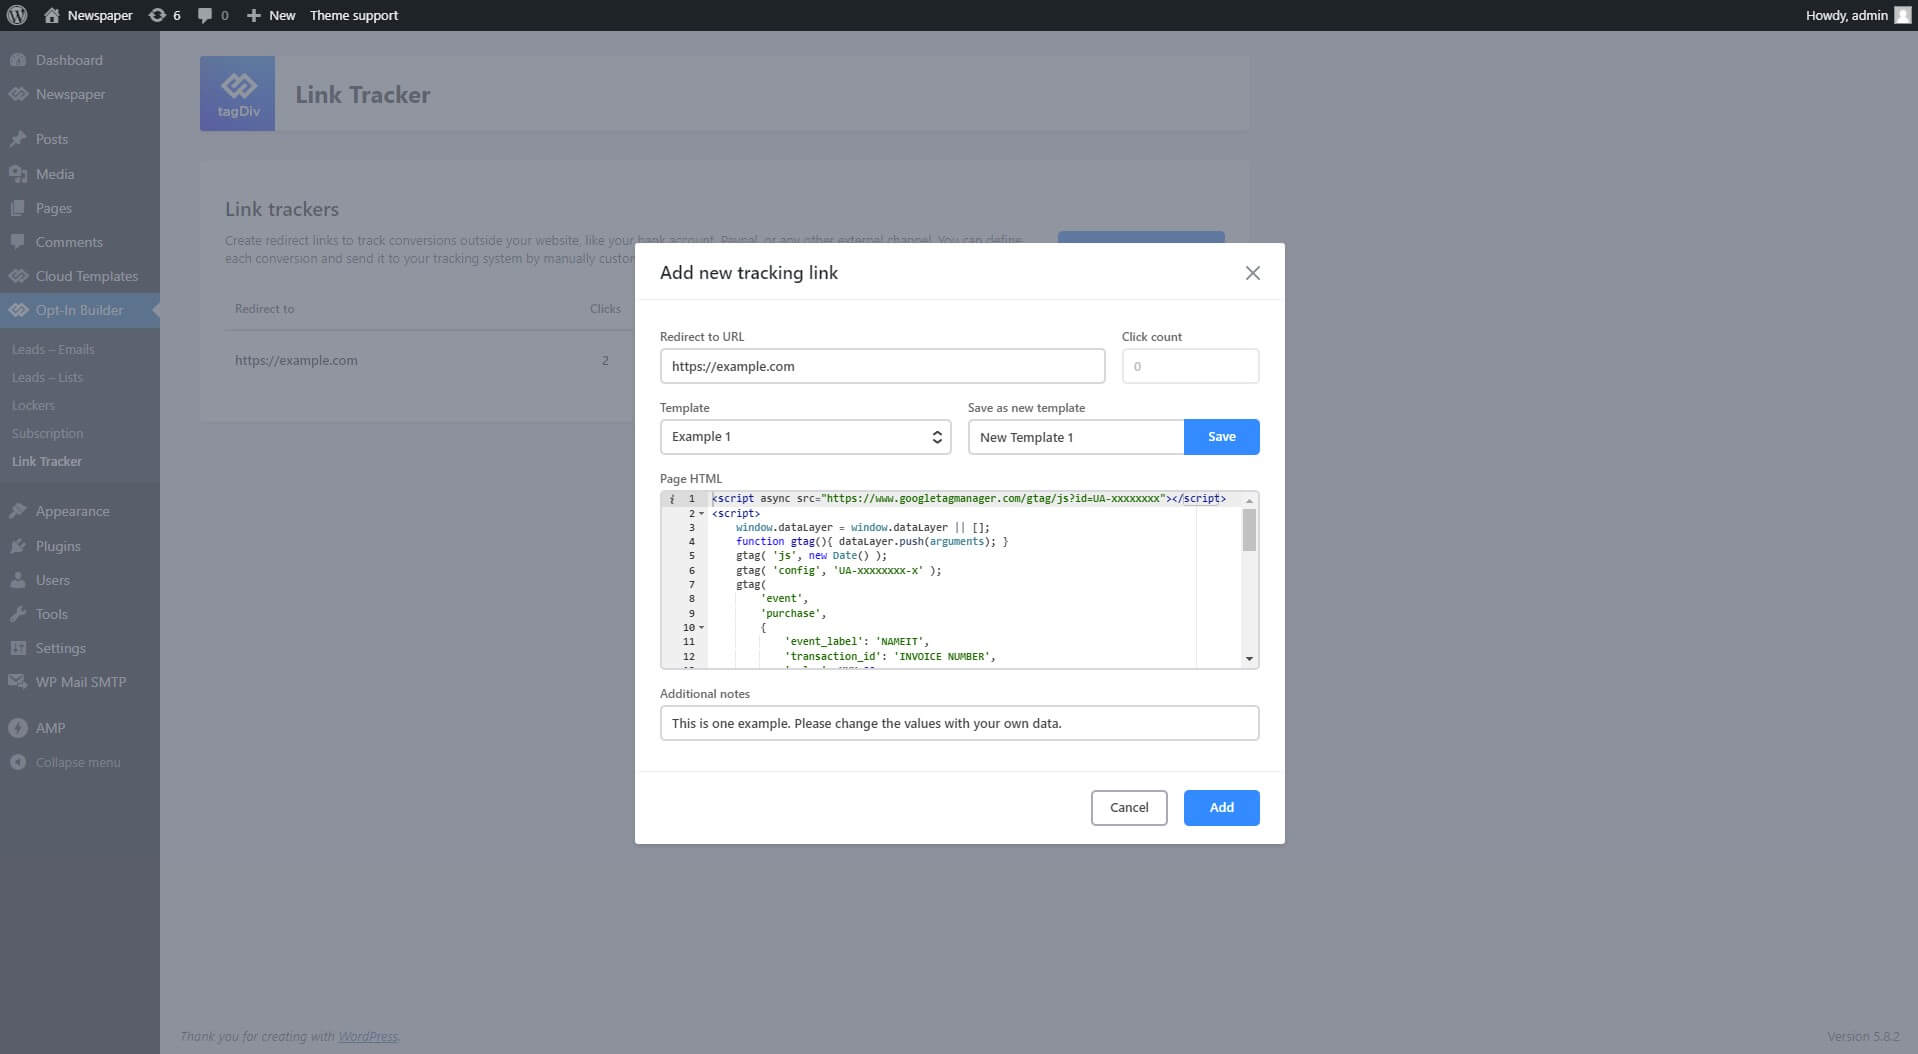Click the AMP lightning icon

click(18, 728)
